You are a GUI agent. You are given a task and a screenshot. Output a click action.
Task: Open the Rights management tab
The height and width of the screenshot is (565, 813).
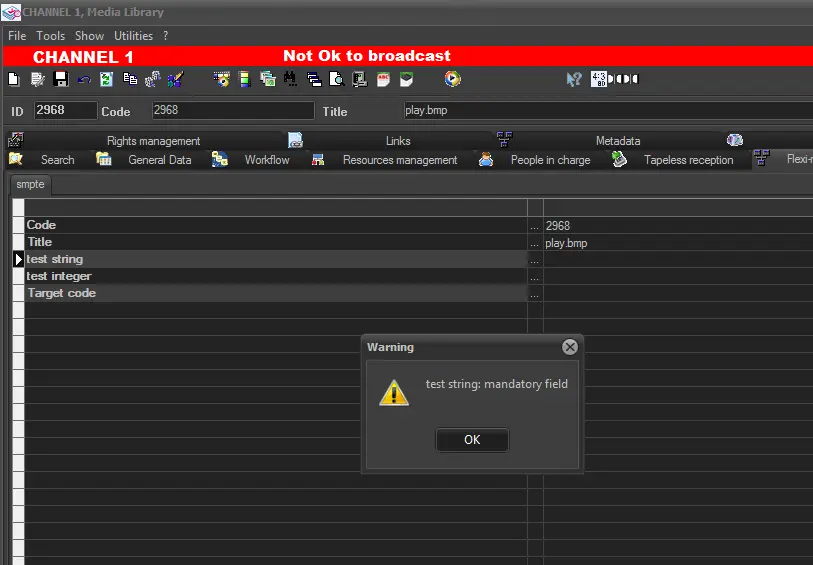(153, 141)
